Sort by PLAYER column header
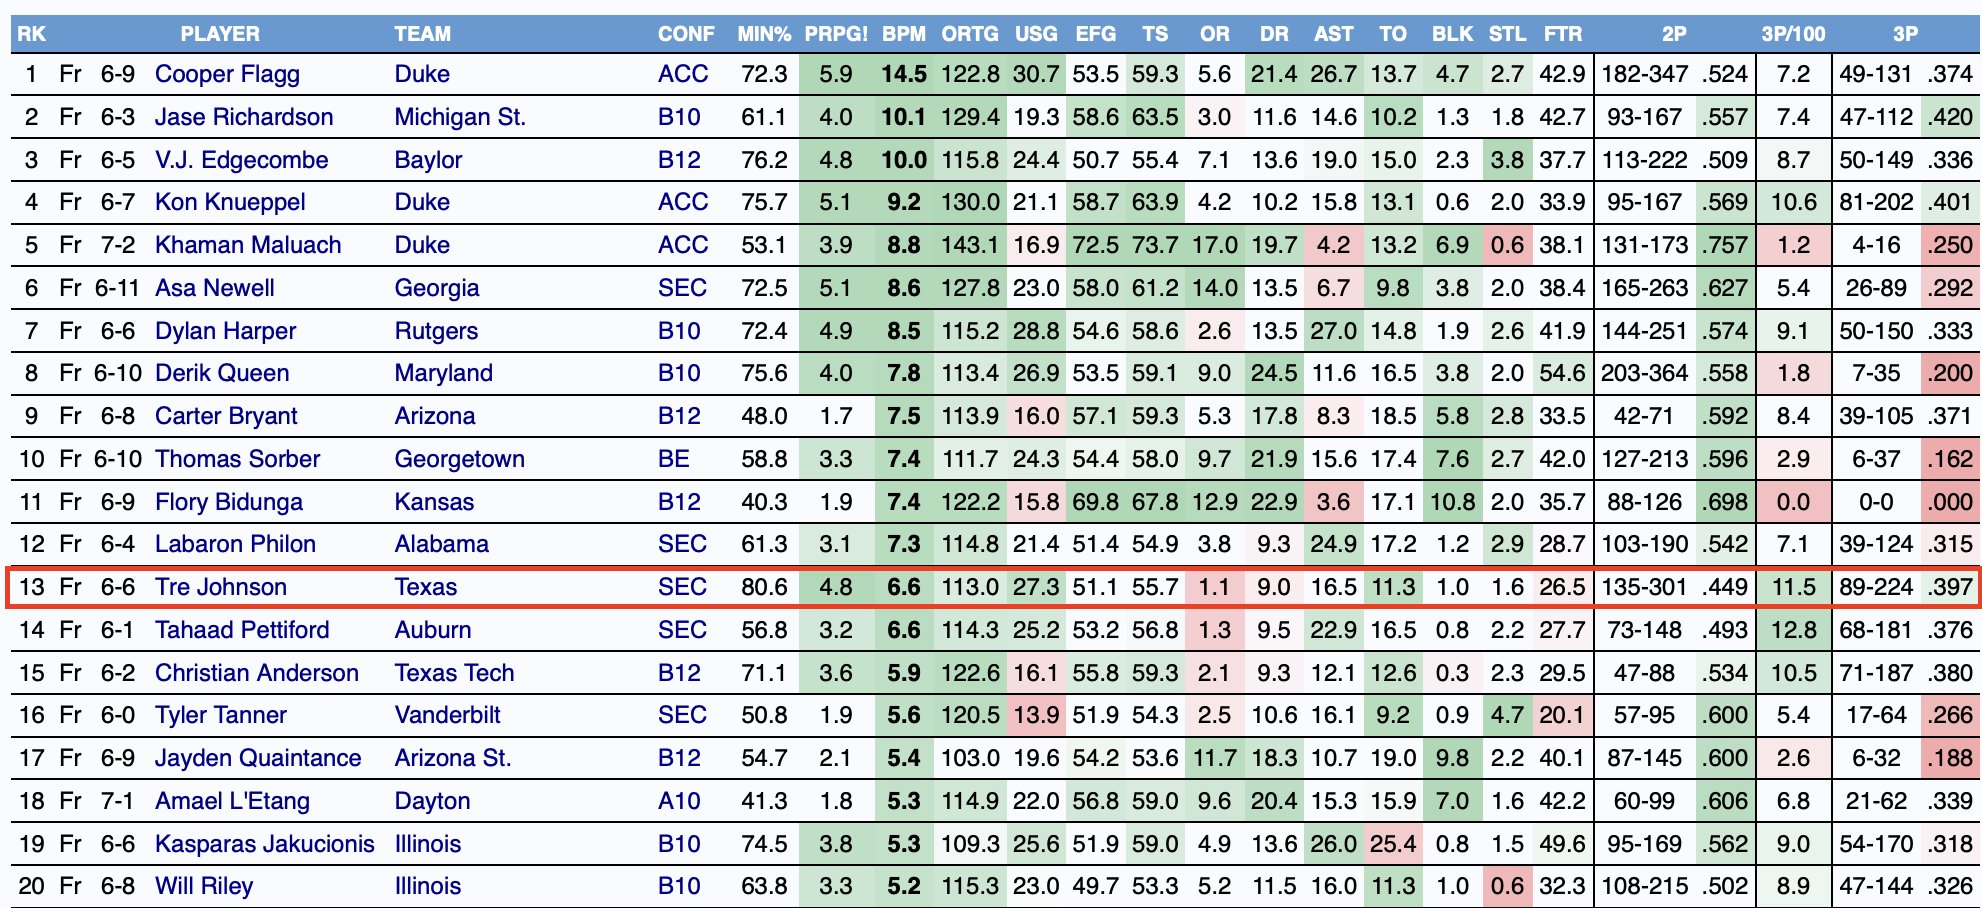This screenshot has width=1982, height=908. coord(220,34)
